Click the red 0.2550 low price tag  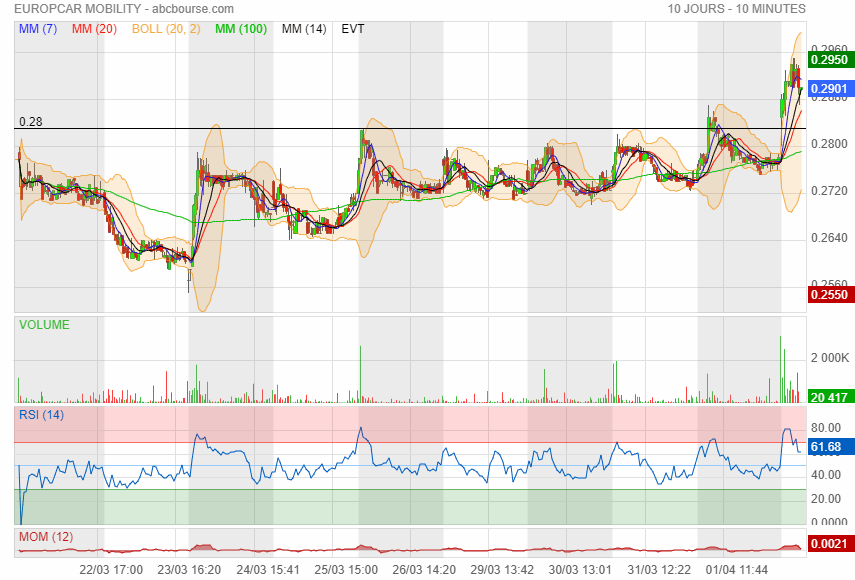[x=828, y=295]
